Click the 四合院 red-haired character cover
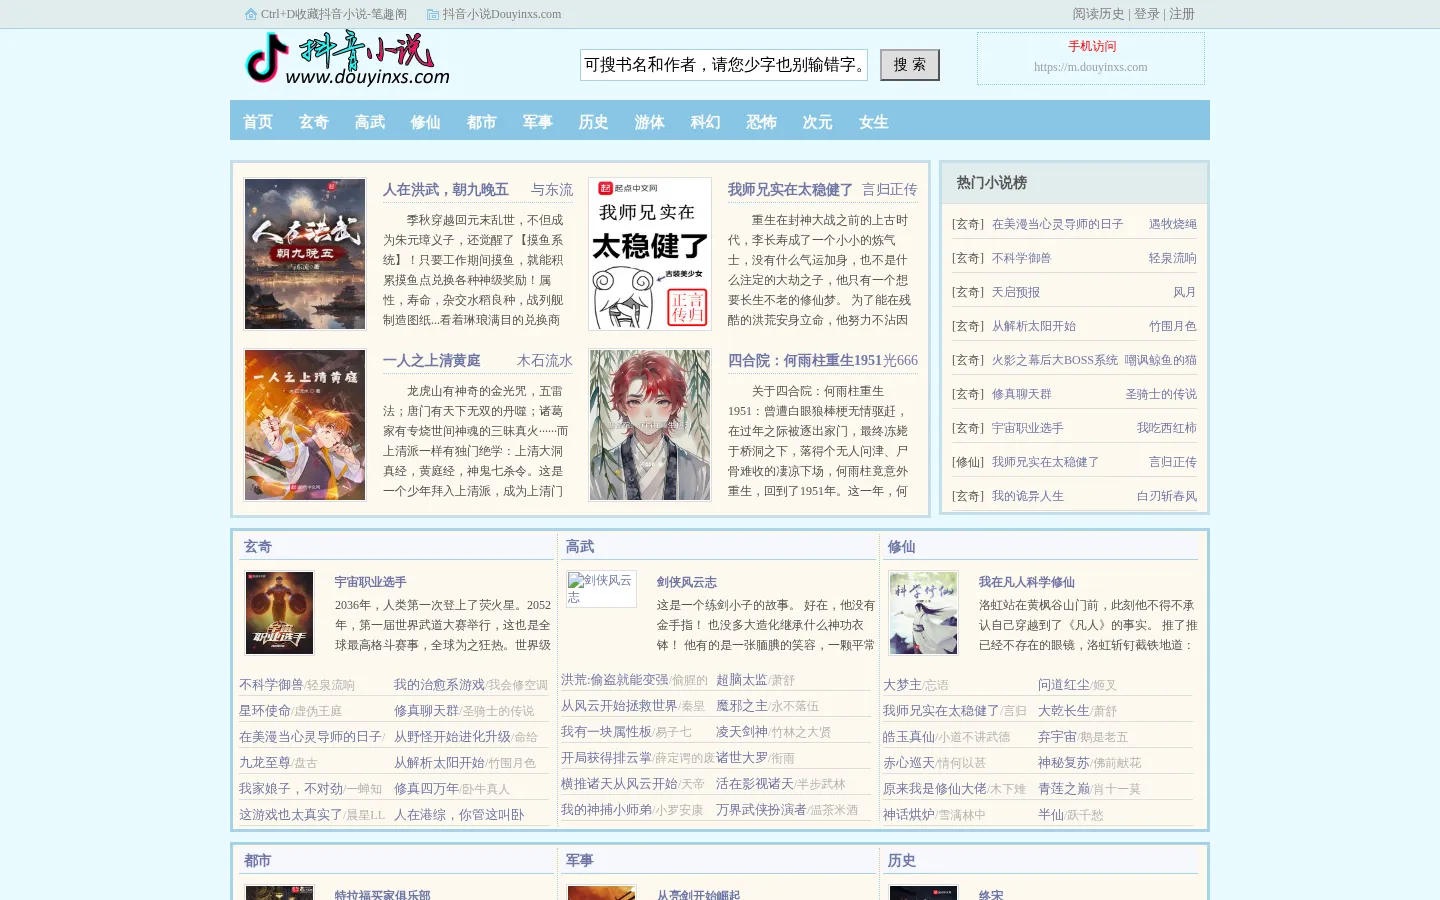The image size is (1440, 900). (650, 425)
